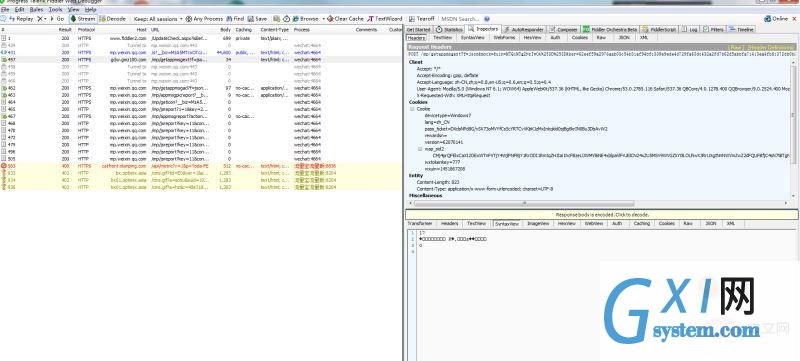800x361 pixels.
Task: Click the Browse toolbar button
Action: tap(306, 19)
